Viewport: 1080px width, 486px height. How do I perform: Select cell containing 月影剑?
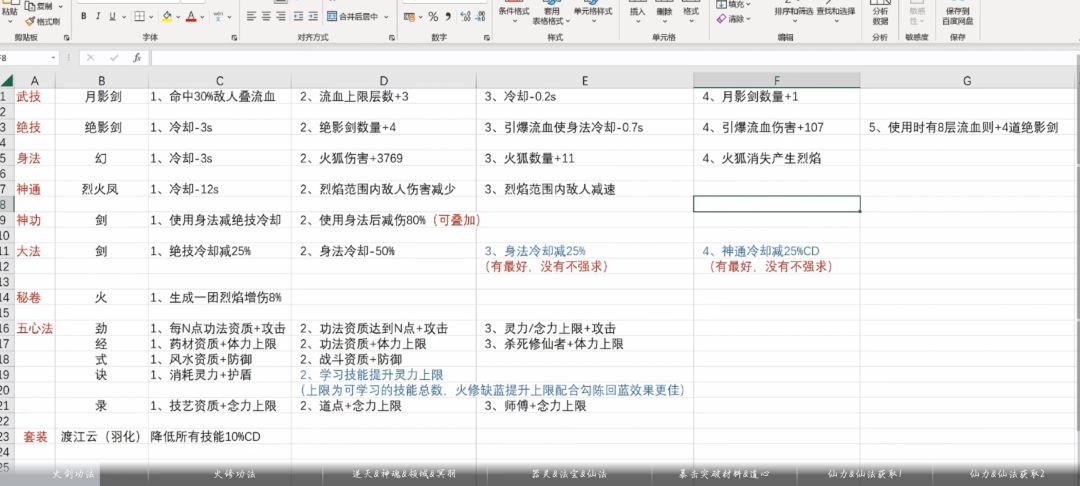[102, 97]
